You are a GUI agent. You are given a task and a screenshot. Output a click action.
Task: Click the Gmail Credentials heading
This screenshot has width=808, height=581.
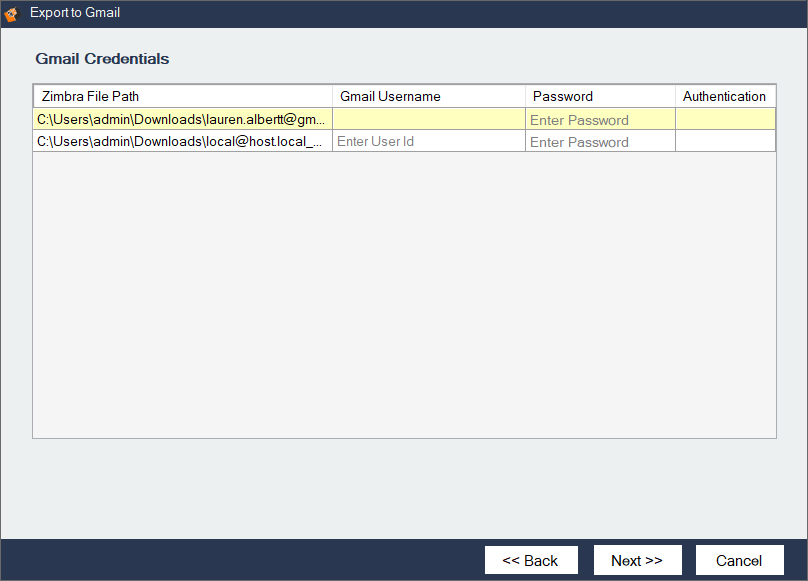coord(102,59)
